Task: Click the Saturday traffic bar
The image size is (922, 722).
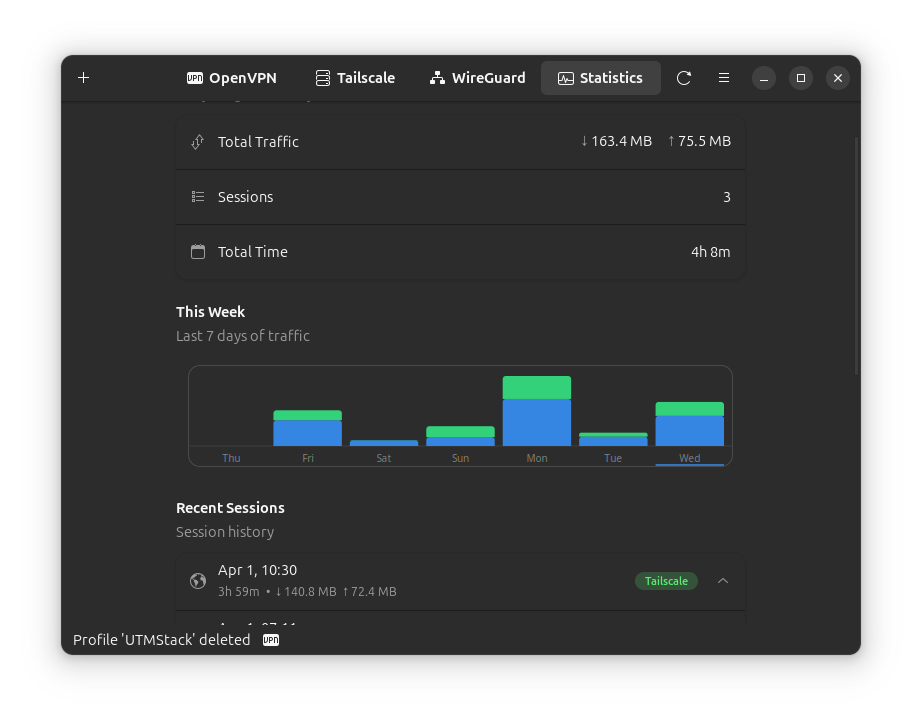Action: pos(384,443)
